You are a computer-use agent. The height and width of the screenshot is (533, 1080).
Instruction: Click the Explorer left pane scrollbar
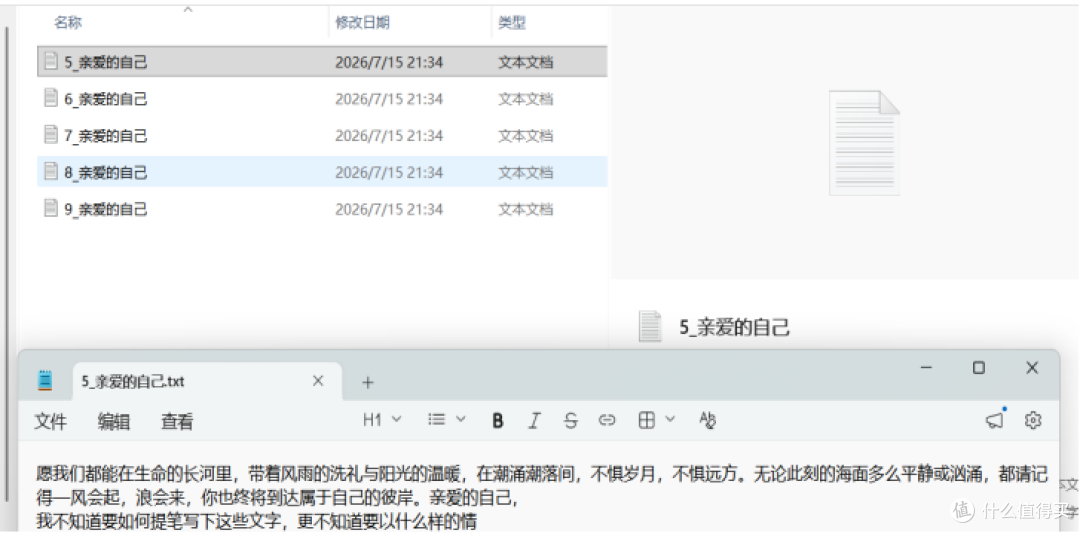tap(8, 262)
